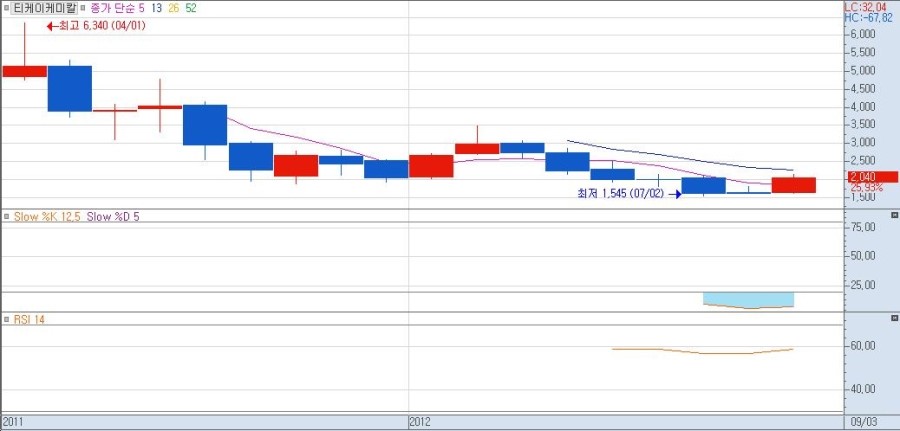Click the 최고 6,340 (04/01) high annotation
Image resolution: width=900 pixels, height=431 pixels.
point(96,26)
